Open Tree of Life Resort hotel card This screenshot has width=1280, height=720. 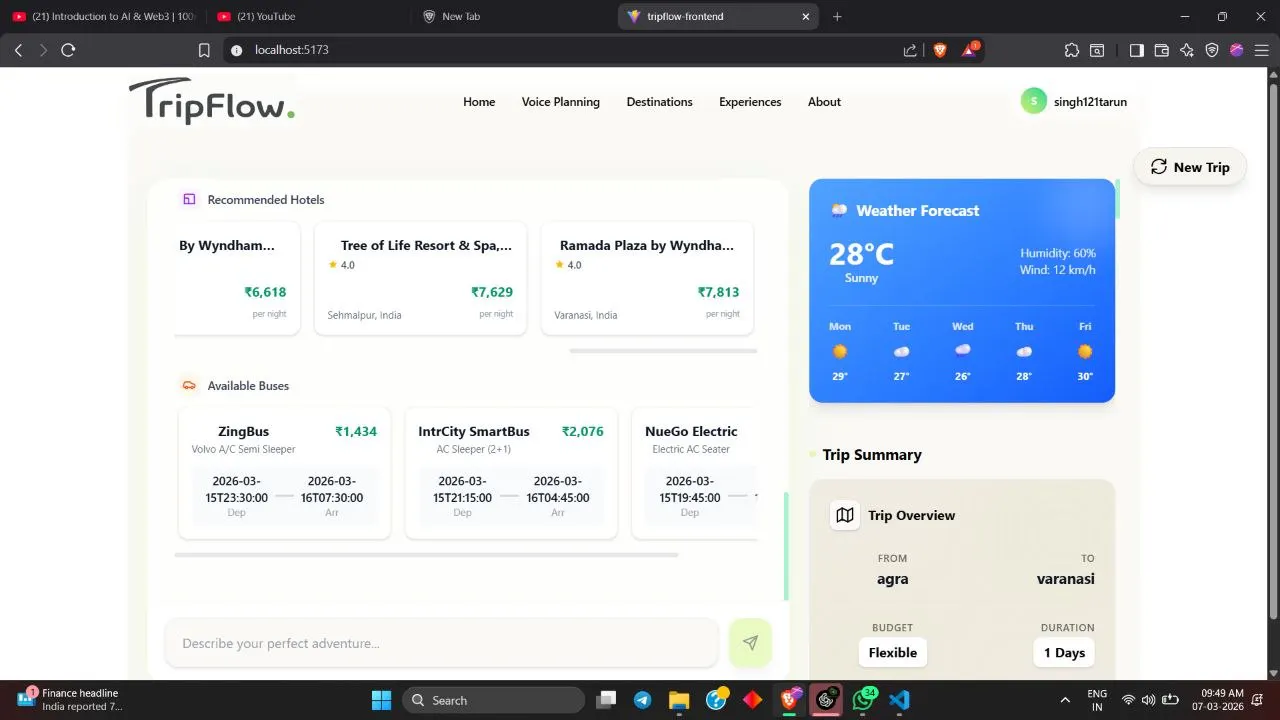420,278
